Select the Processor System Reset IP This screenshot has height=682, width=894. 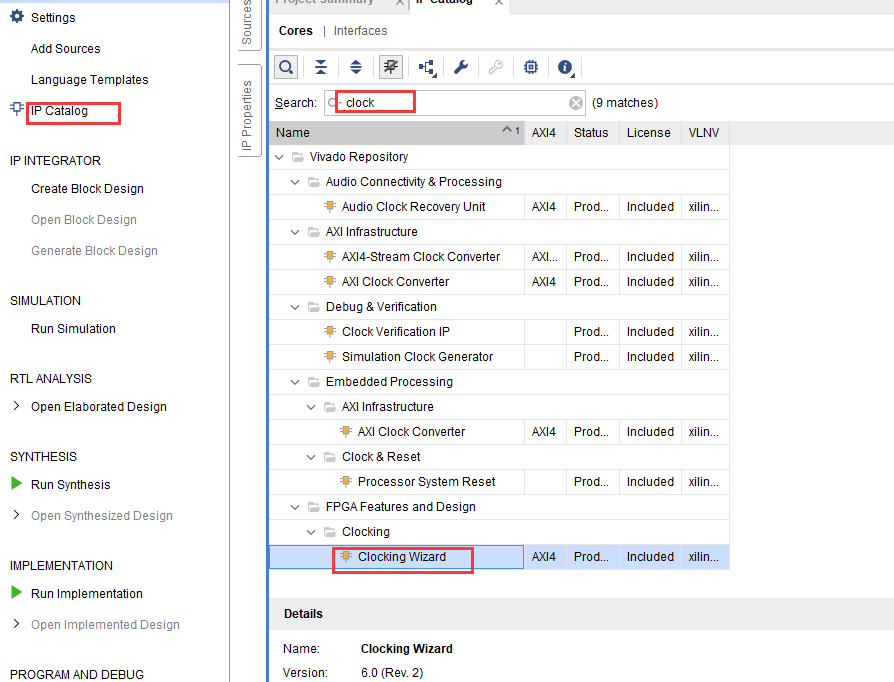pyautogui.click(x=426, y=482)
